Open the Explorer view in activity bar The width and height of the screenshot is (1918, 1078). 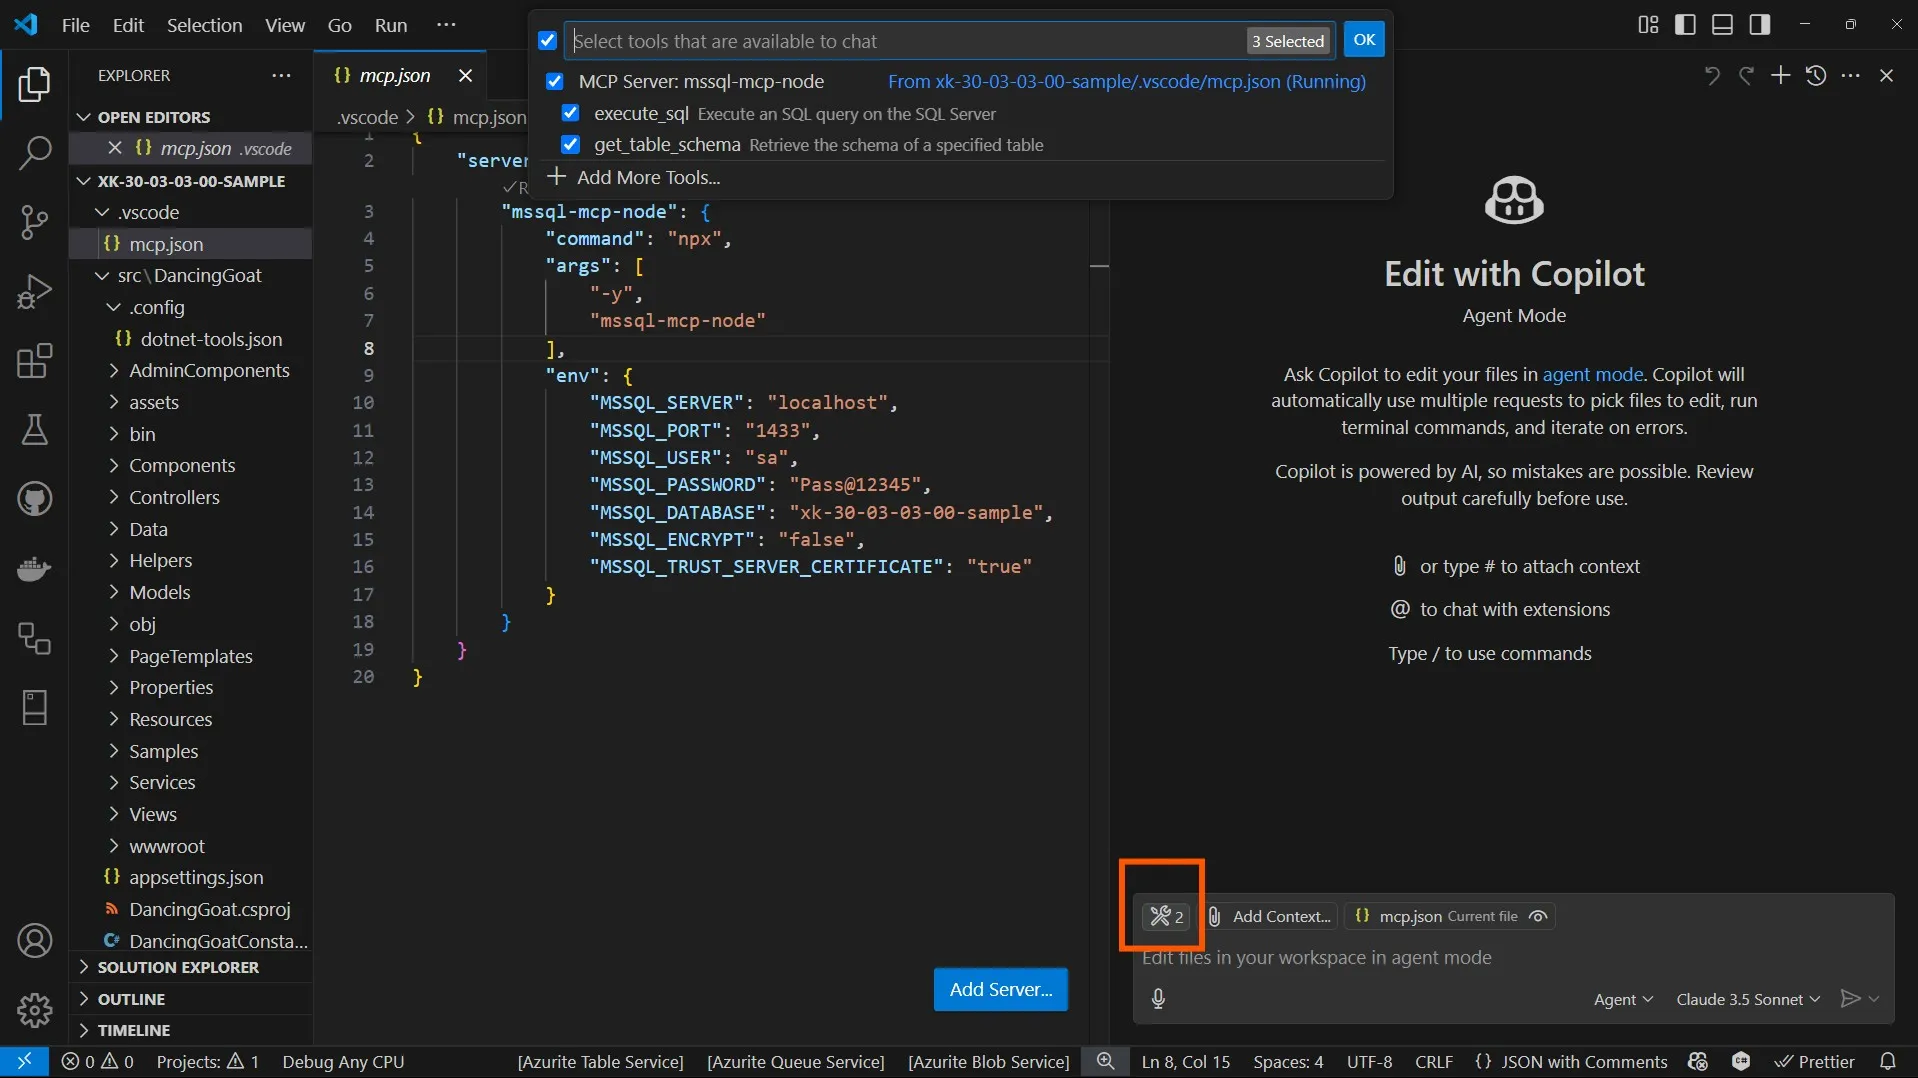(34, 85)
